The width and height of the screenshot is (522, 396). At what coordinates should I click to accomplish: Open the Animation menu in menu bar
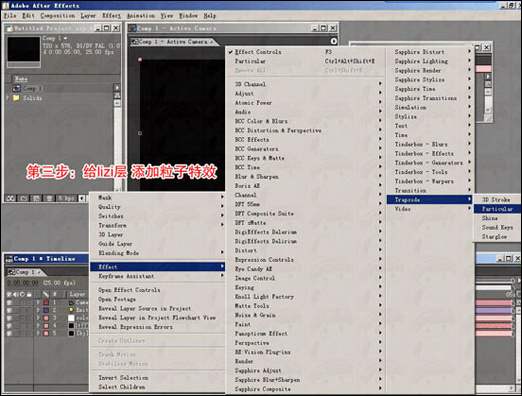click(x=141, y=16)
